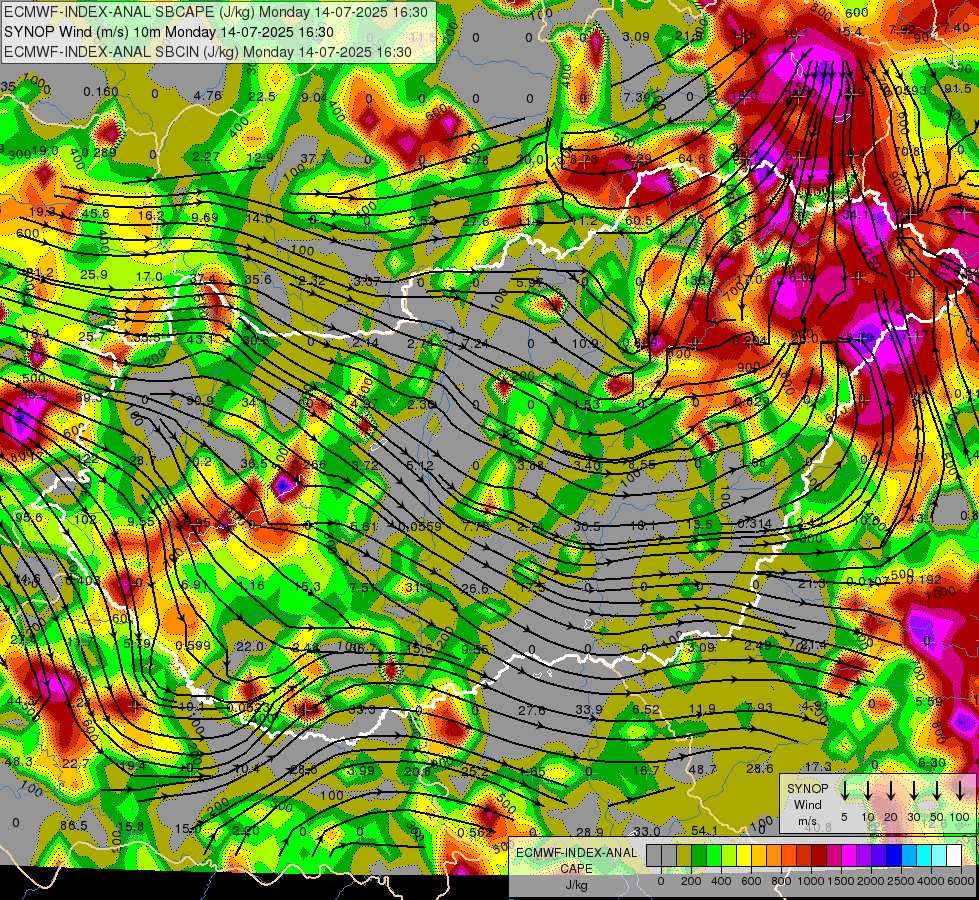This screenshot has width=979, height=900.
Task: Click the '6000' tick label in CAPE legend
Action: [961, 881]
